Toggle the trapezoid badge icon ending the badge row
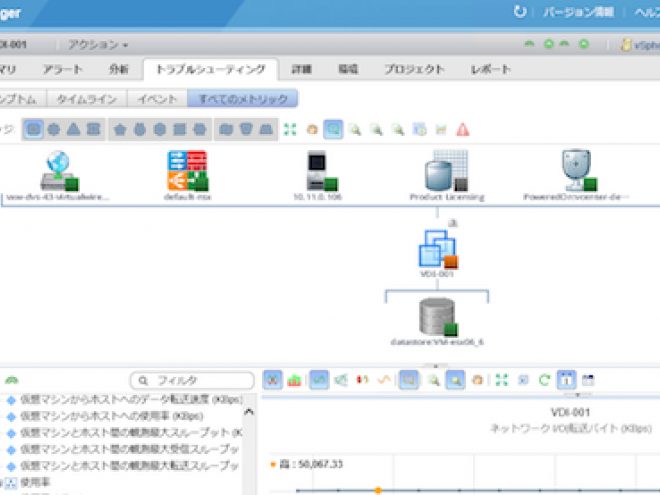 (266, 129)
